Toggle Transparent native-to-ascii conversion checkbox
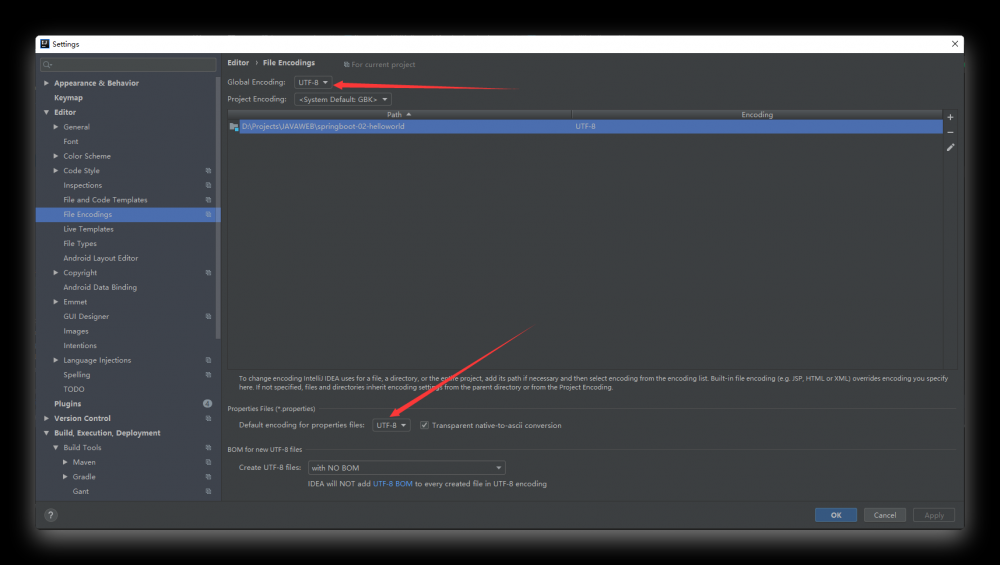The image size is (1000, 565). [424, 425]
